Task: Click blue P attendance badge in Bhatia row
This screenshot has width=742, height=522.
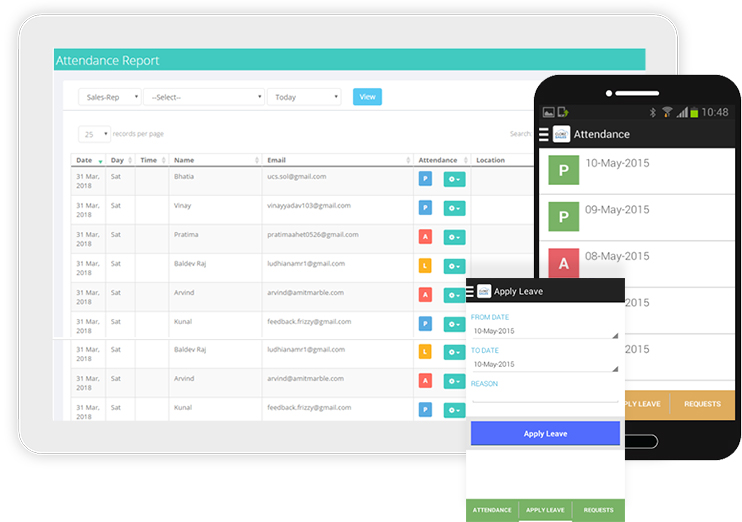Action: click(x=425, y=178)
